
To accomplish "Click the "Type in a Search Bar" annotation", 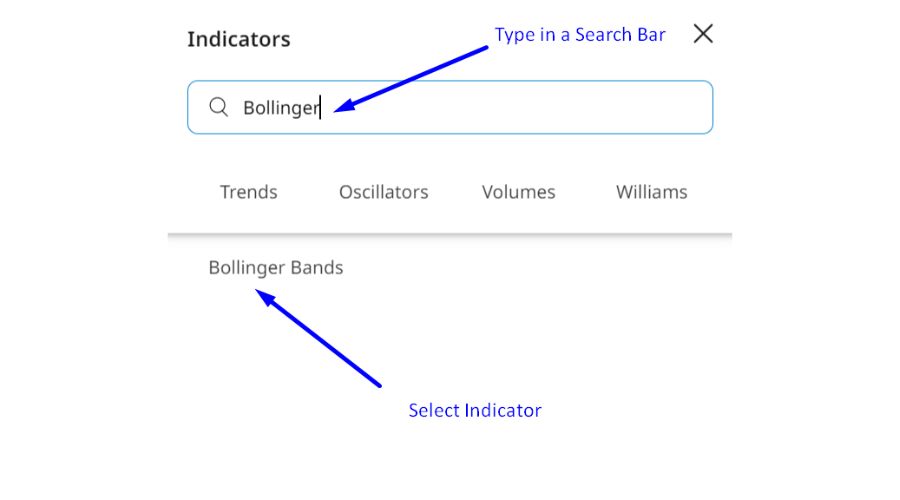I will [x=580, y=35].
